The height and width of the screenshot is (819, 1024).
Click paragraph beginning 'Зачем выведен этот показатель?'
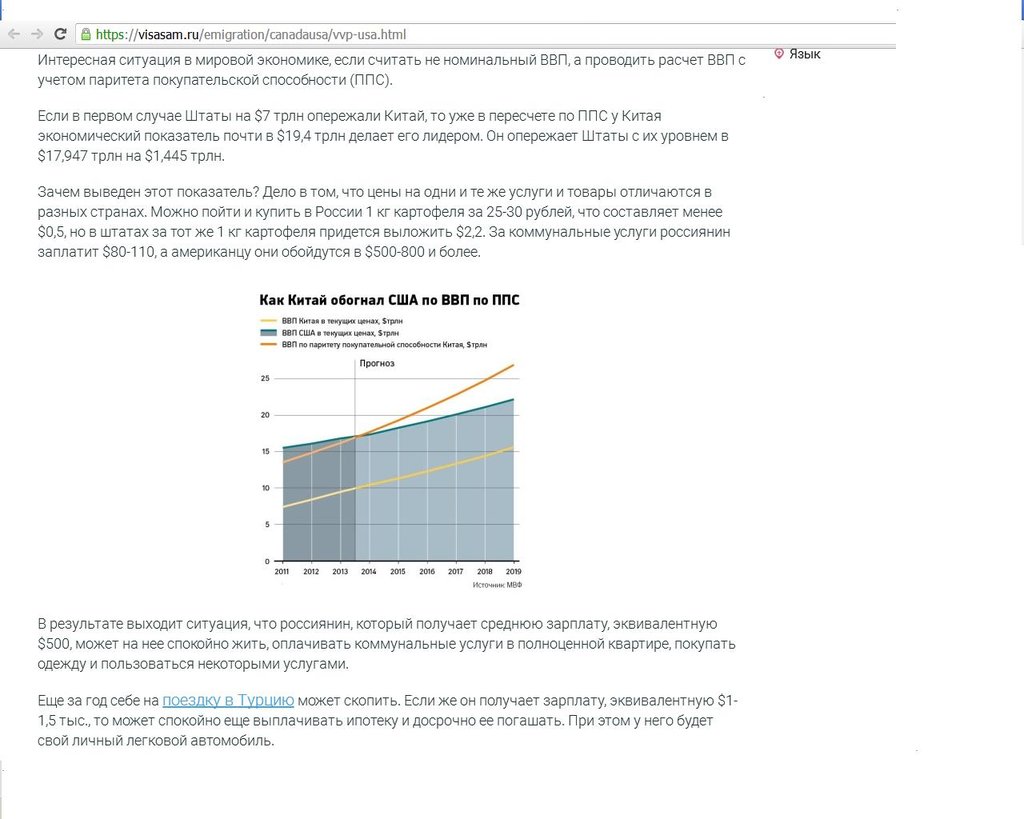[x=384, y=222]
